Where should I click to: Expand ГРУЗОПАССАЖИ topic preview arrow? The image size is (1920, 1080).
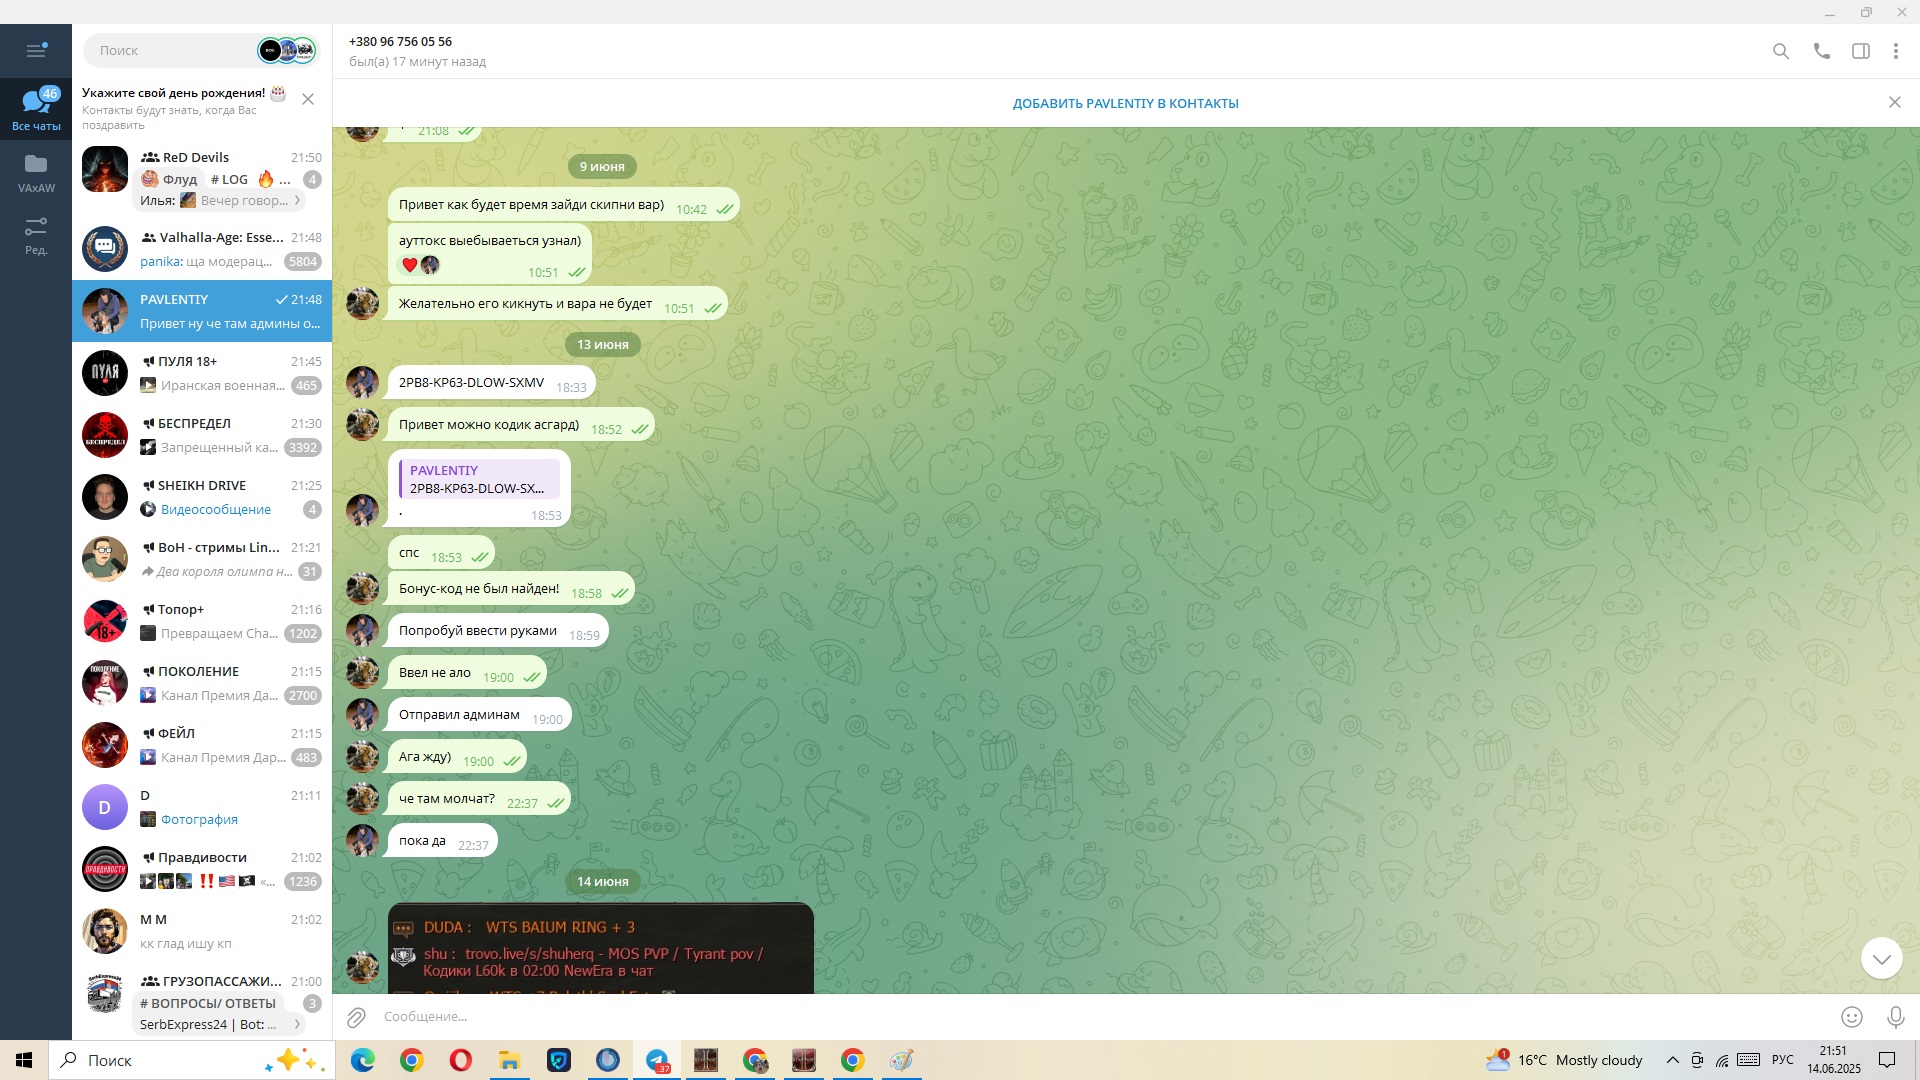point(297,1024)
